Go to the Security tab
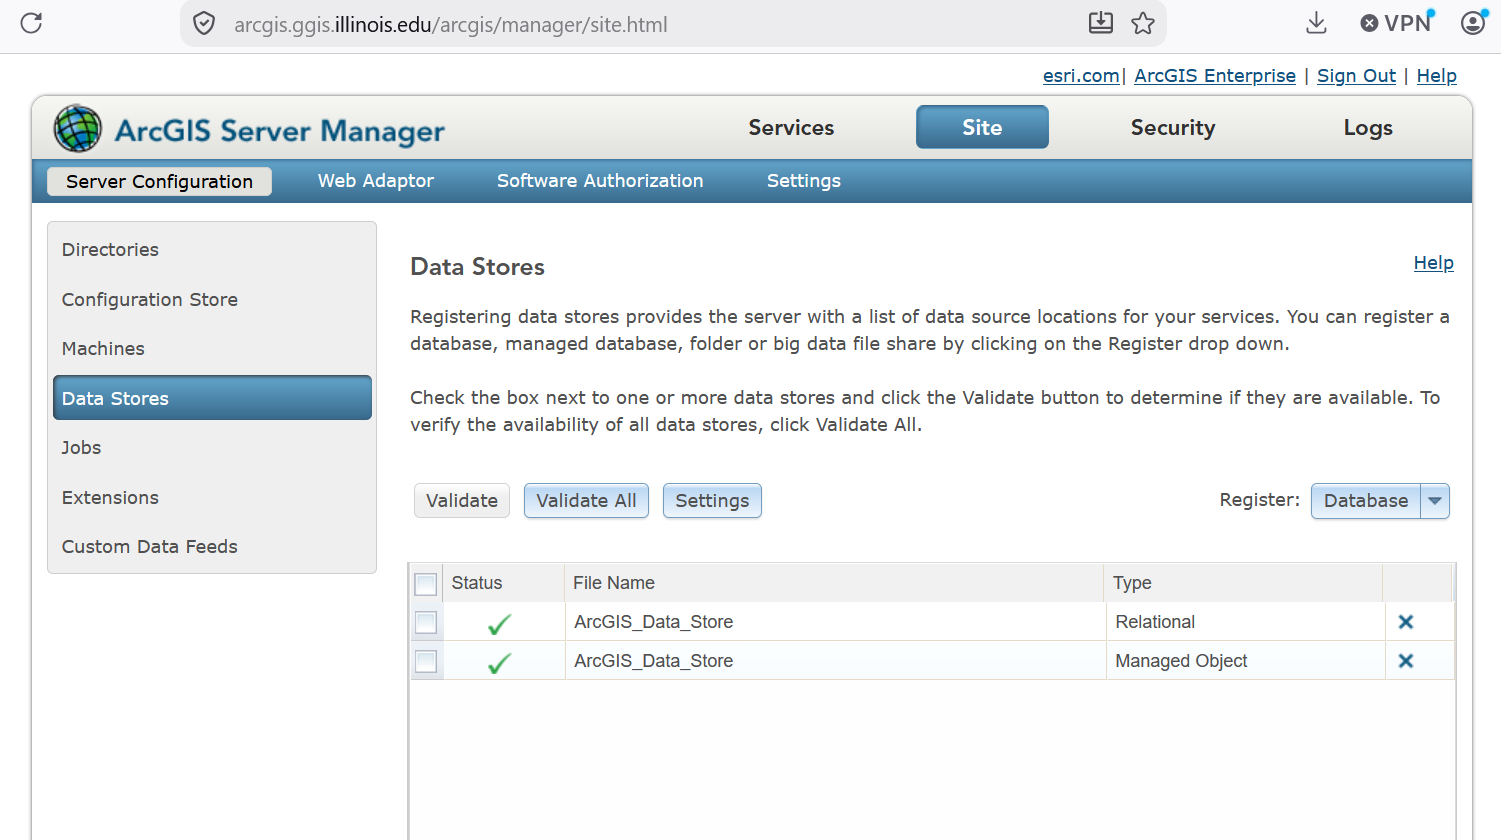Viewport: 1501px width, 840px height. (x=1173, y=128)
